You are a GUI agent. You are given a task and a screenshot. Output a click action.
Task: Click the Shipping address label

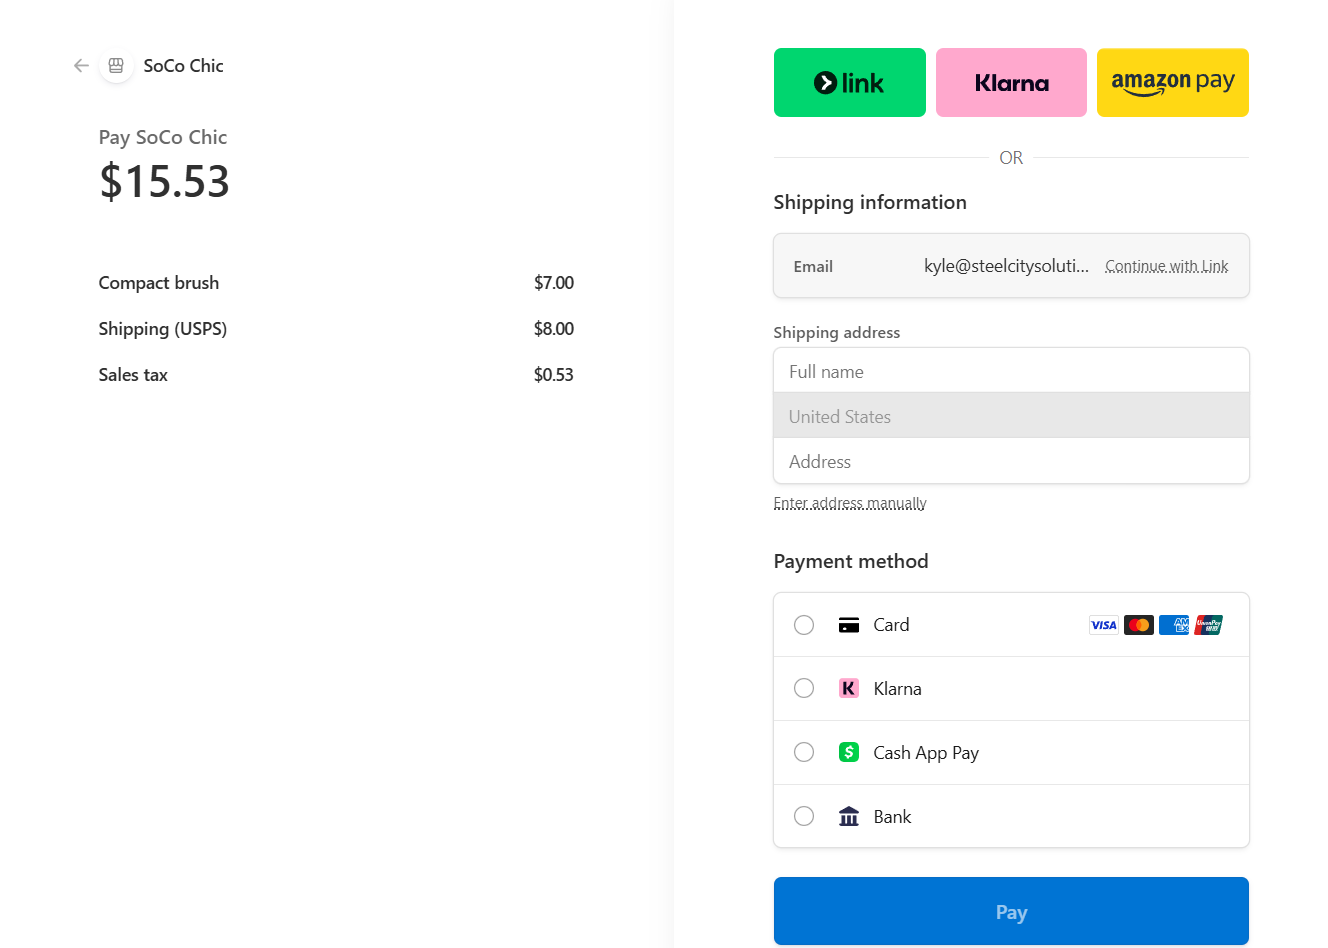tap(837, 332)
